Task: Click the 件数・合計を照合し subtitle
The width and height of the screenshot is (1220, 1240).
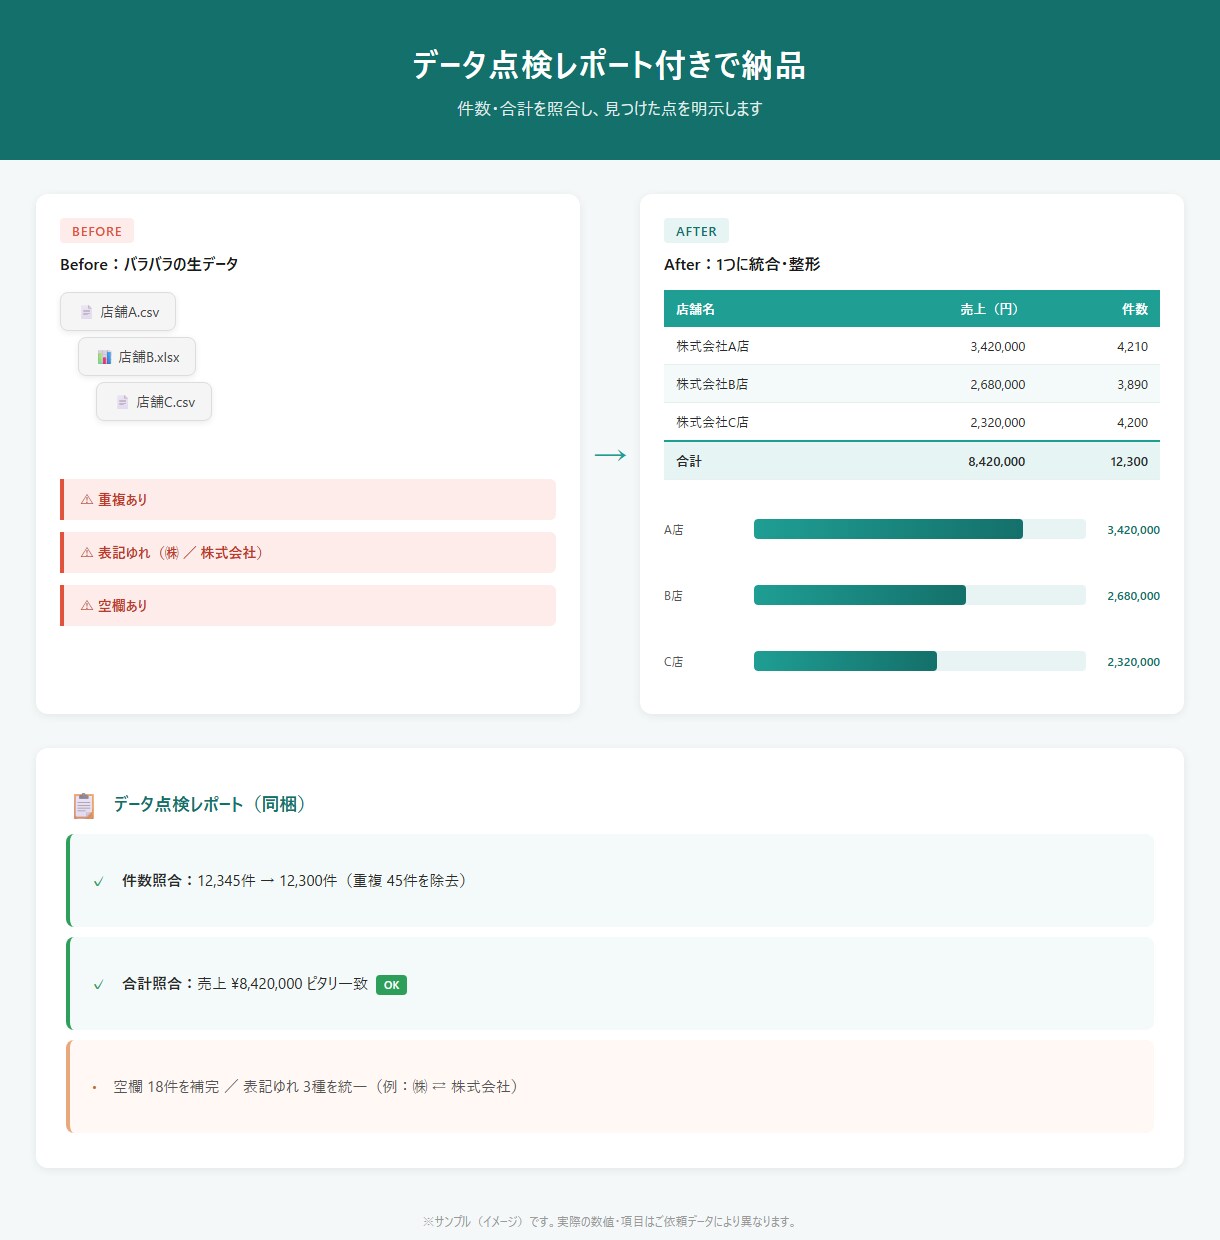Action: point(610,108)
